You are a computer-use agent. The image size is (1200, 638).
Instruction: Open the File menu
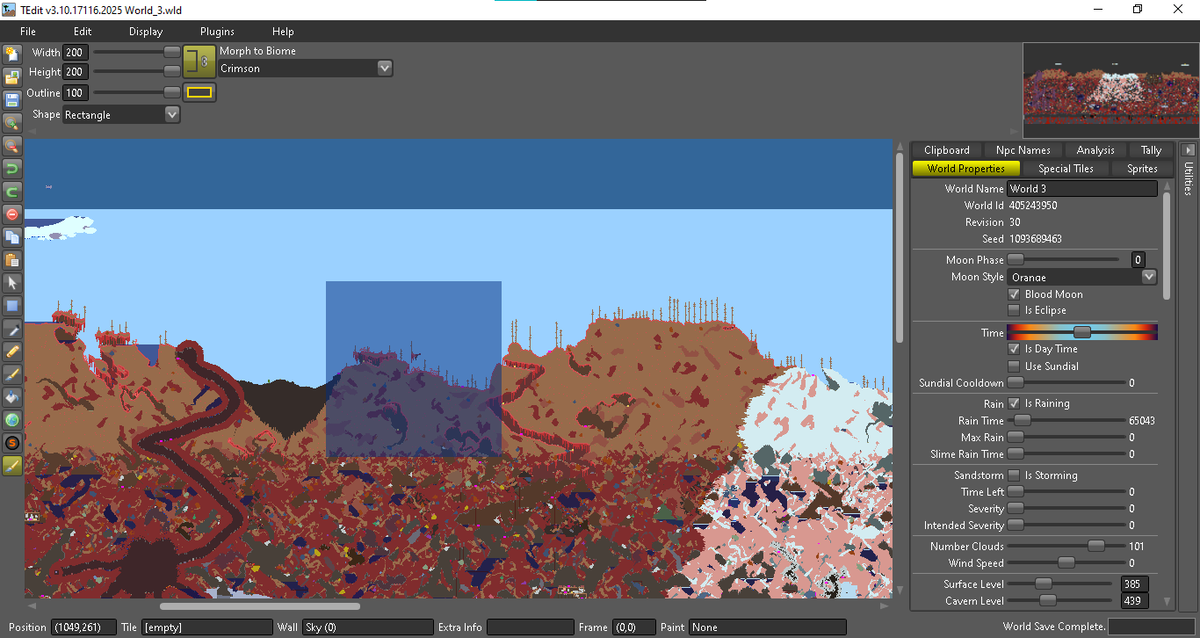pyautogui.click(x=28, y=32)
